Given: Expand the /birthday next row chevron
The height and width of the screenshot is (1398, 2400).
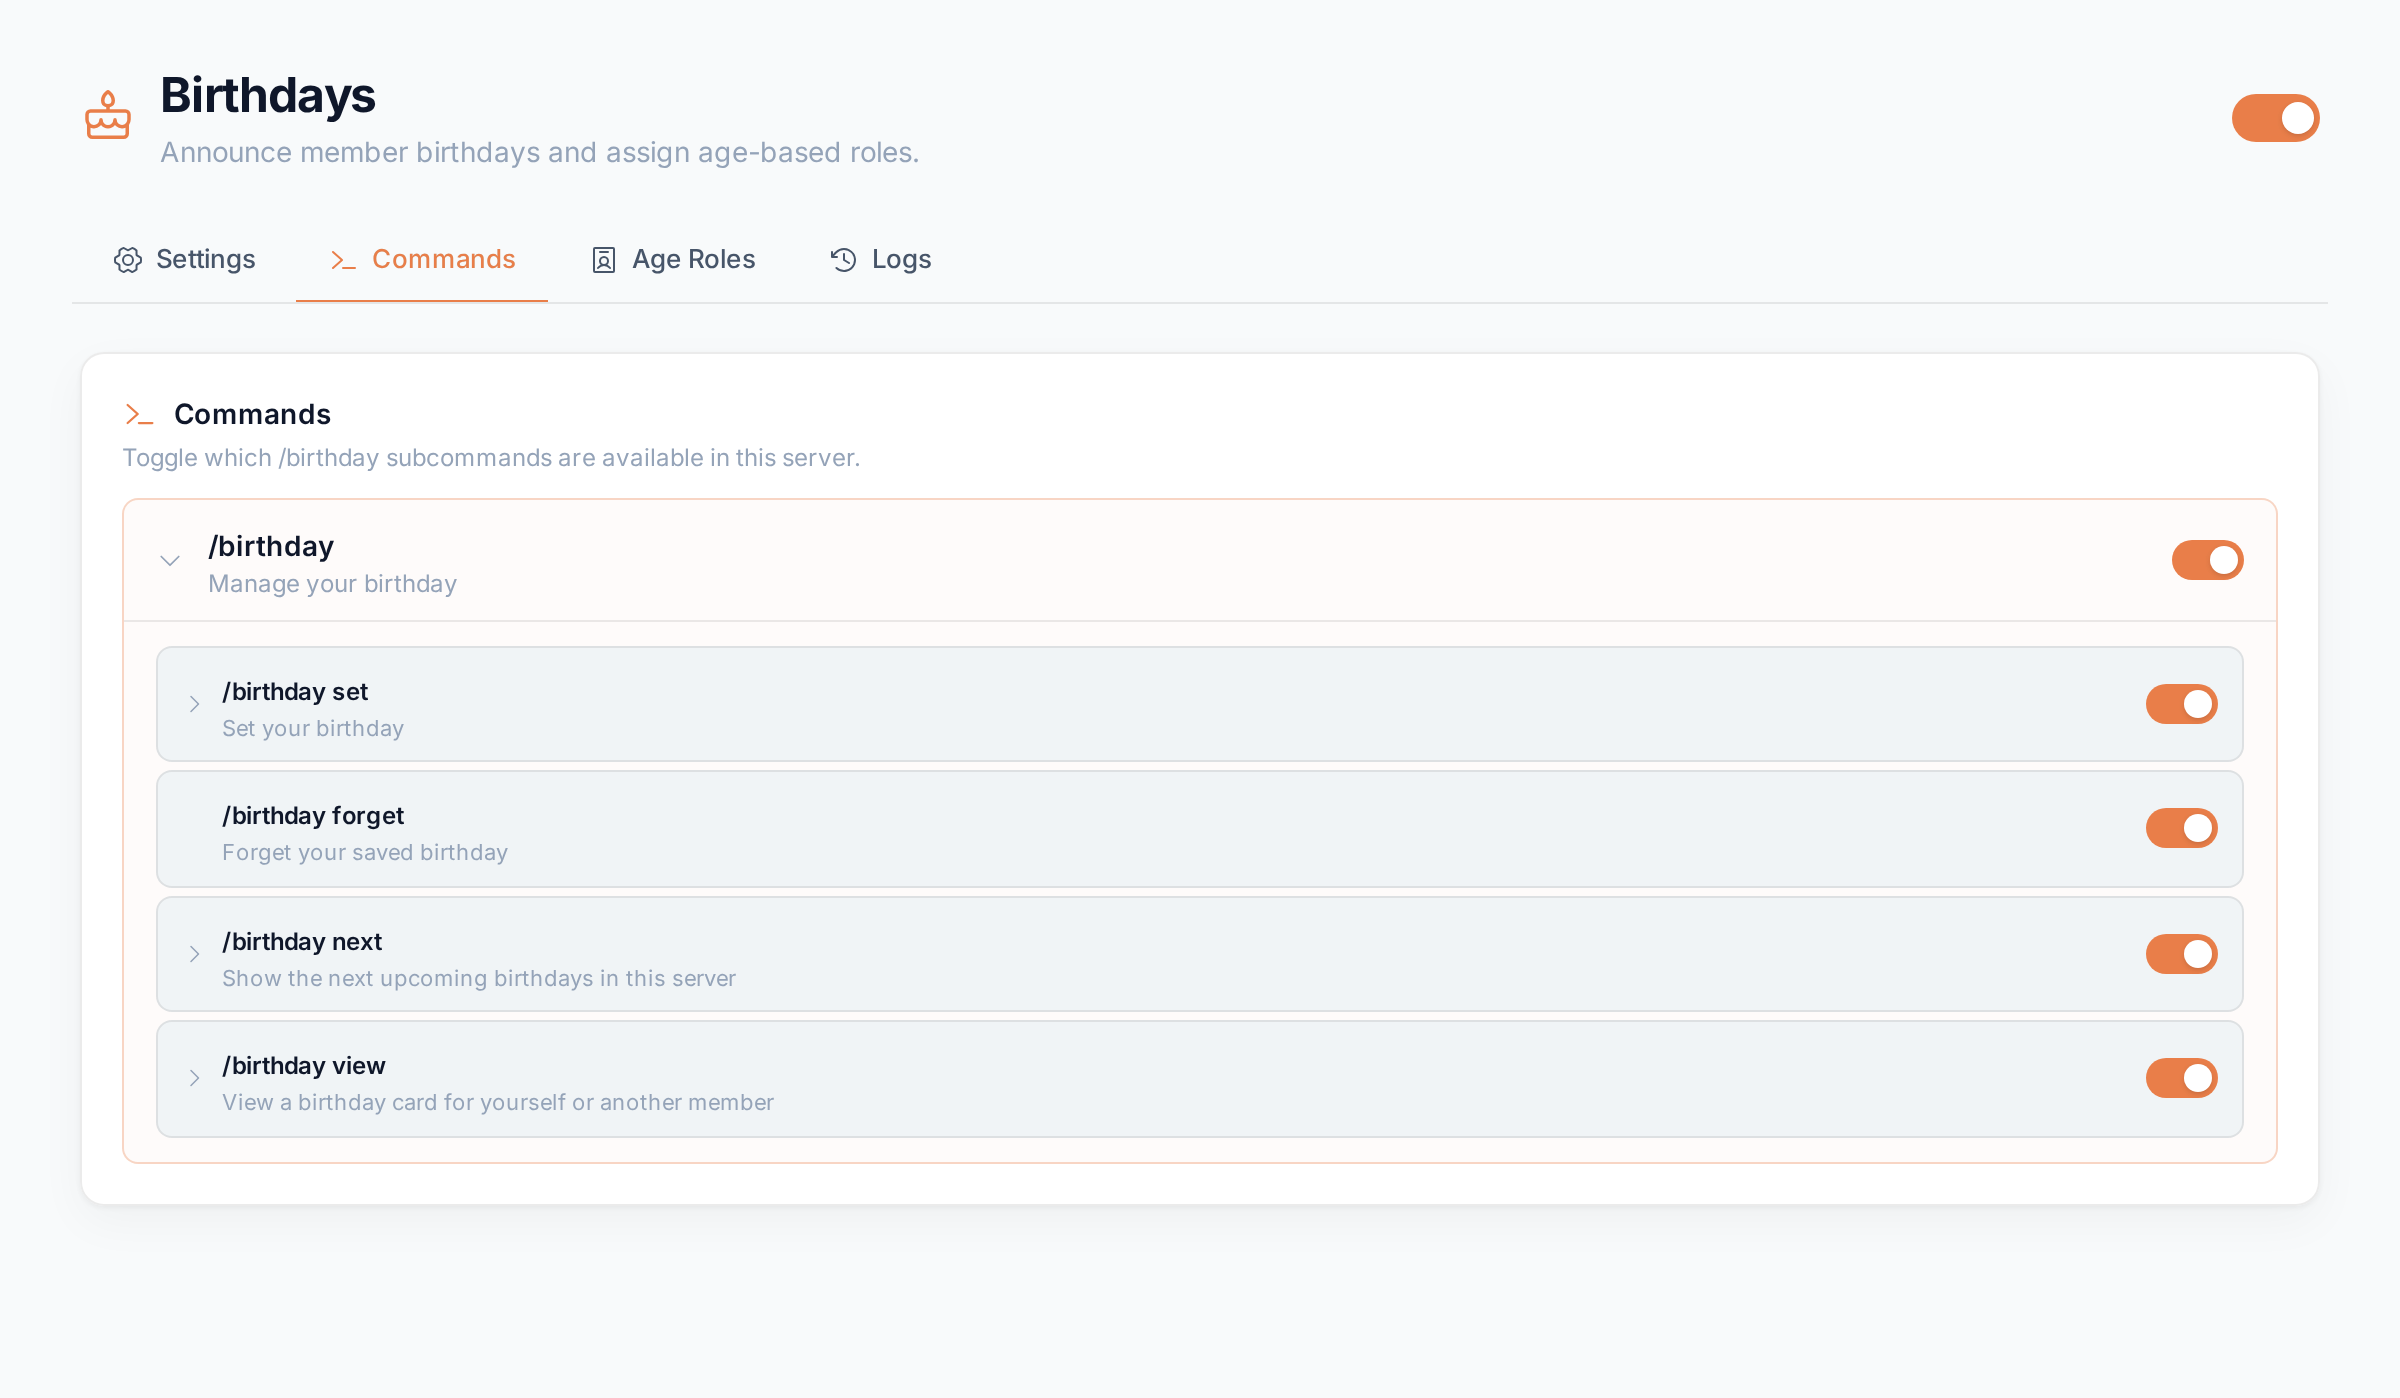Looking at the screenshot, I should 195,954.
